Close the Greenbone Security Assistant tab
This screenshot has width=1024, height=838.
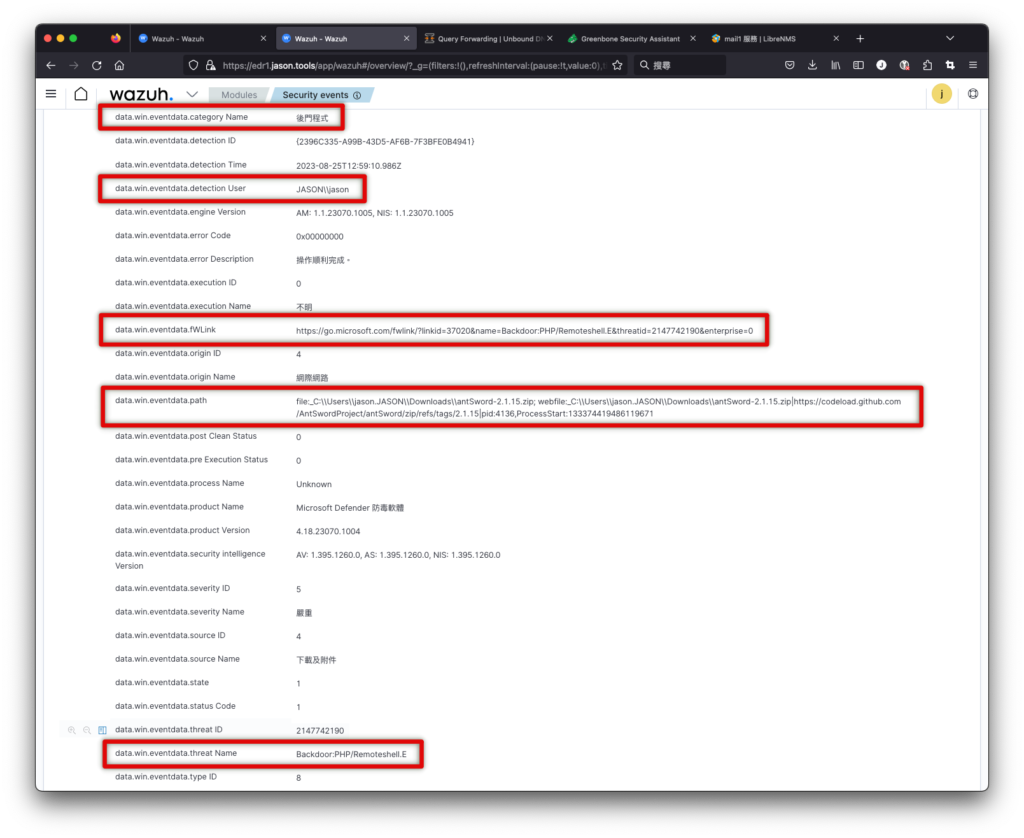point(693,39)
